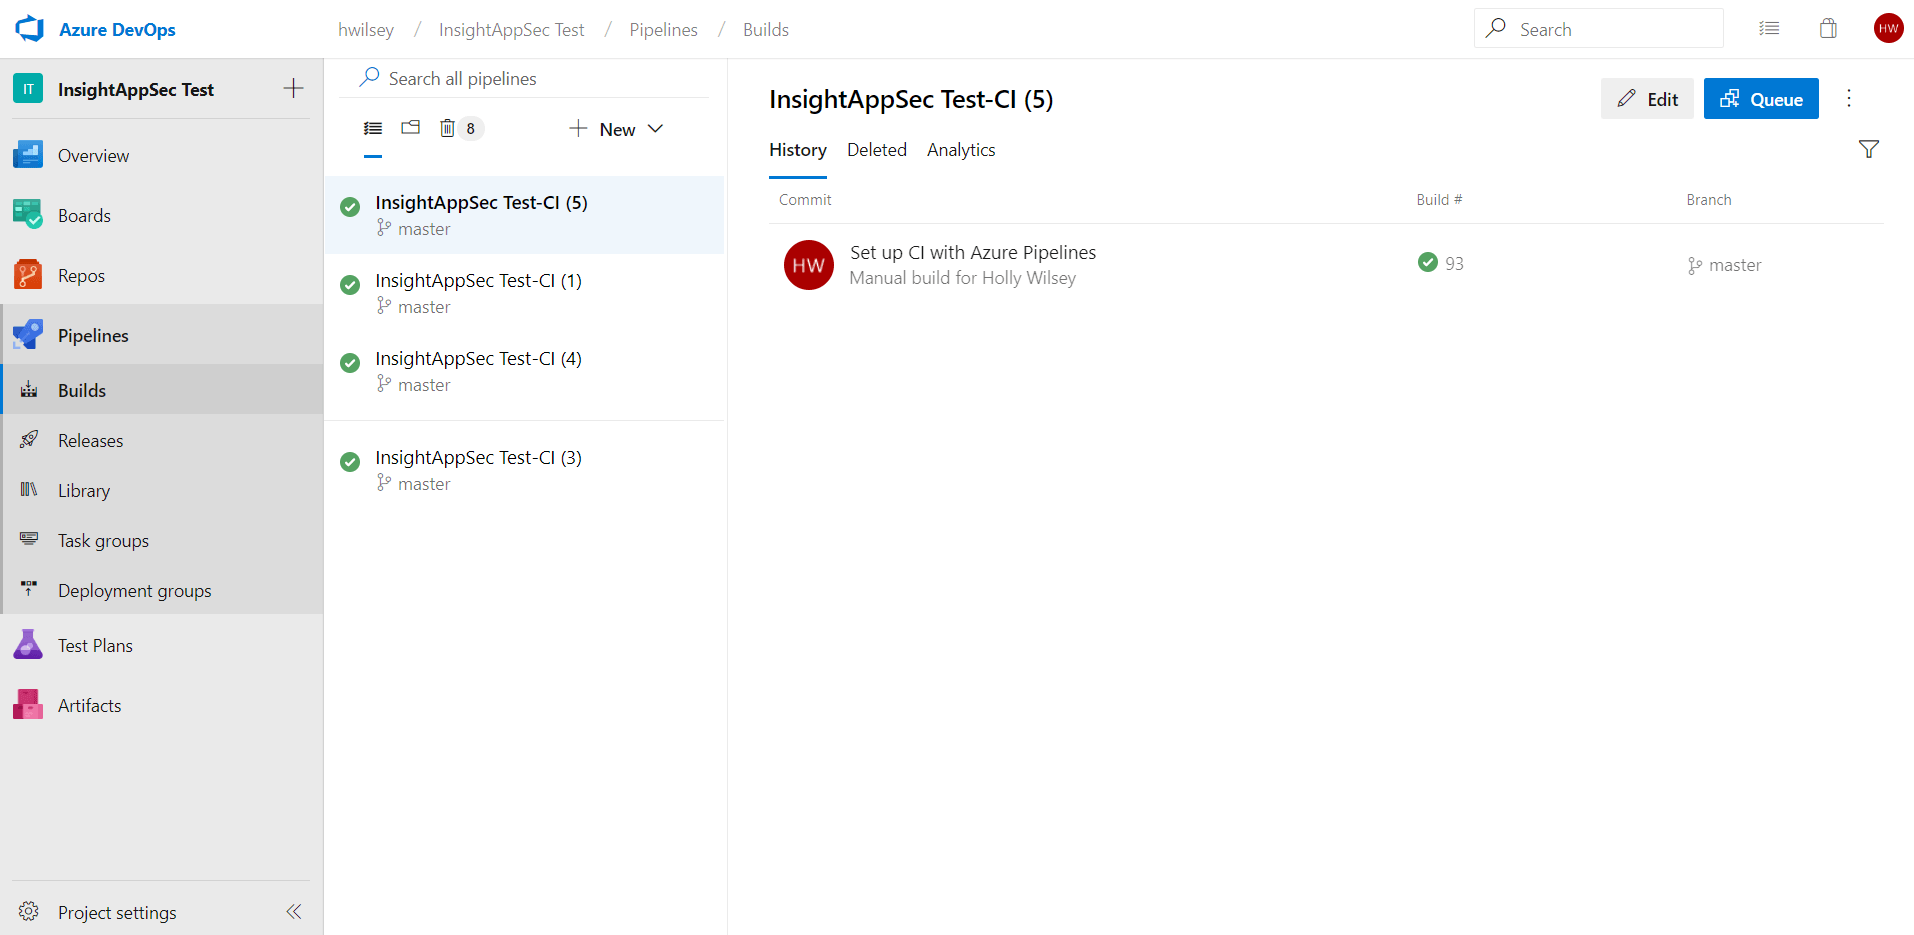Open Repos from the sidebar
This screenshot has height=935, width=1914.
(x=80, y=276)
